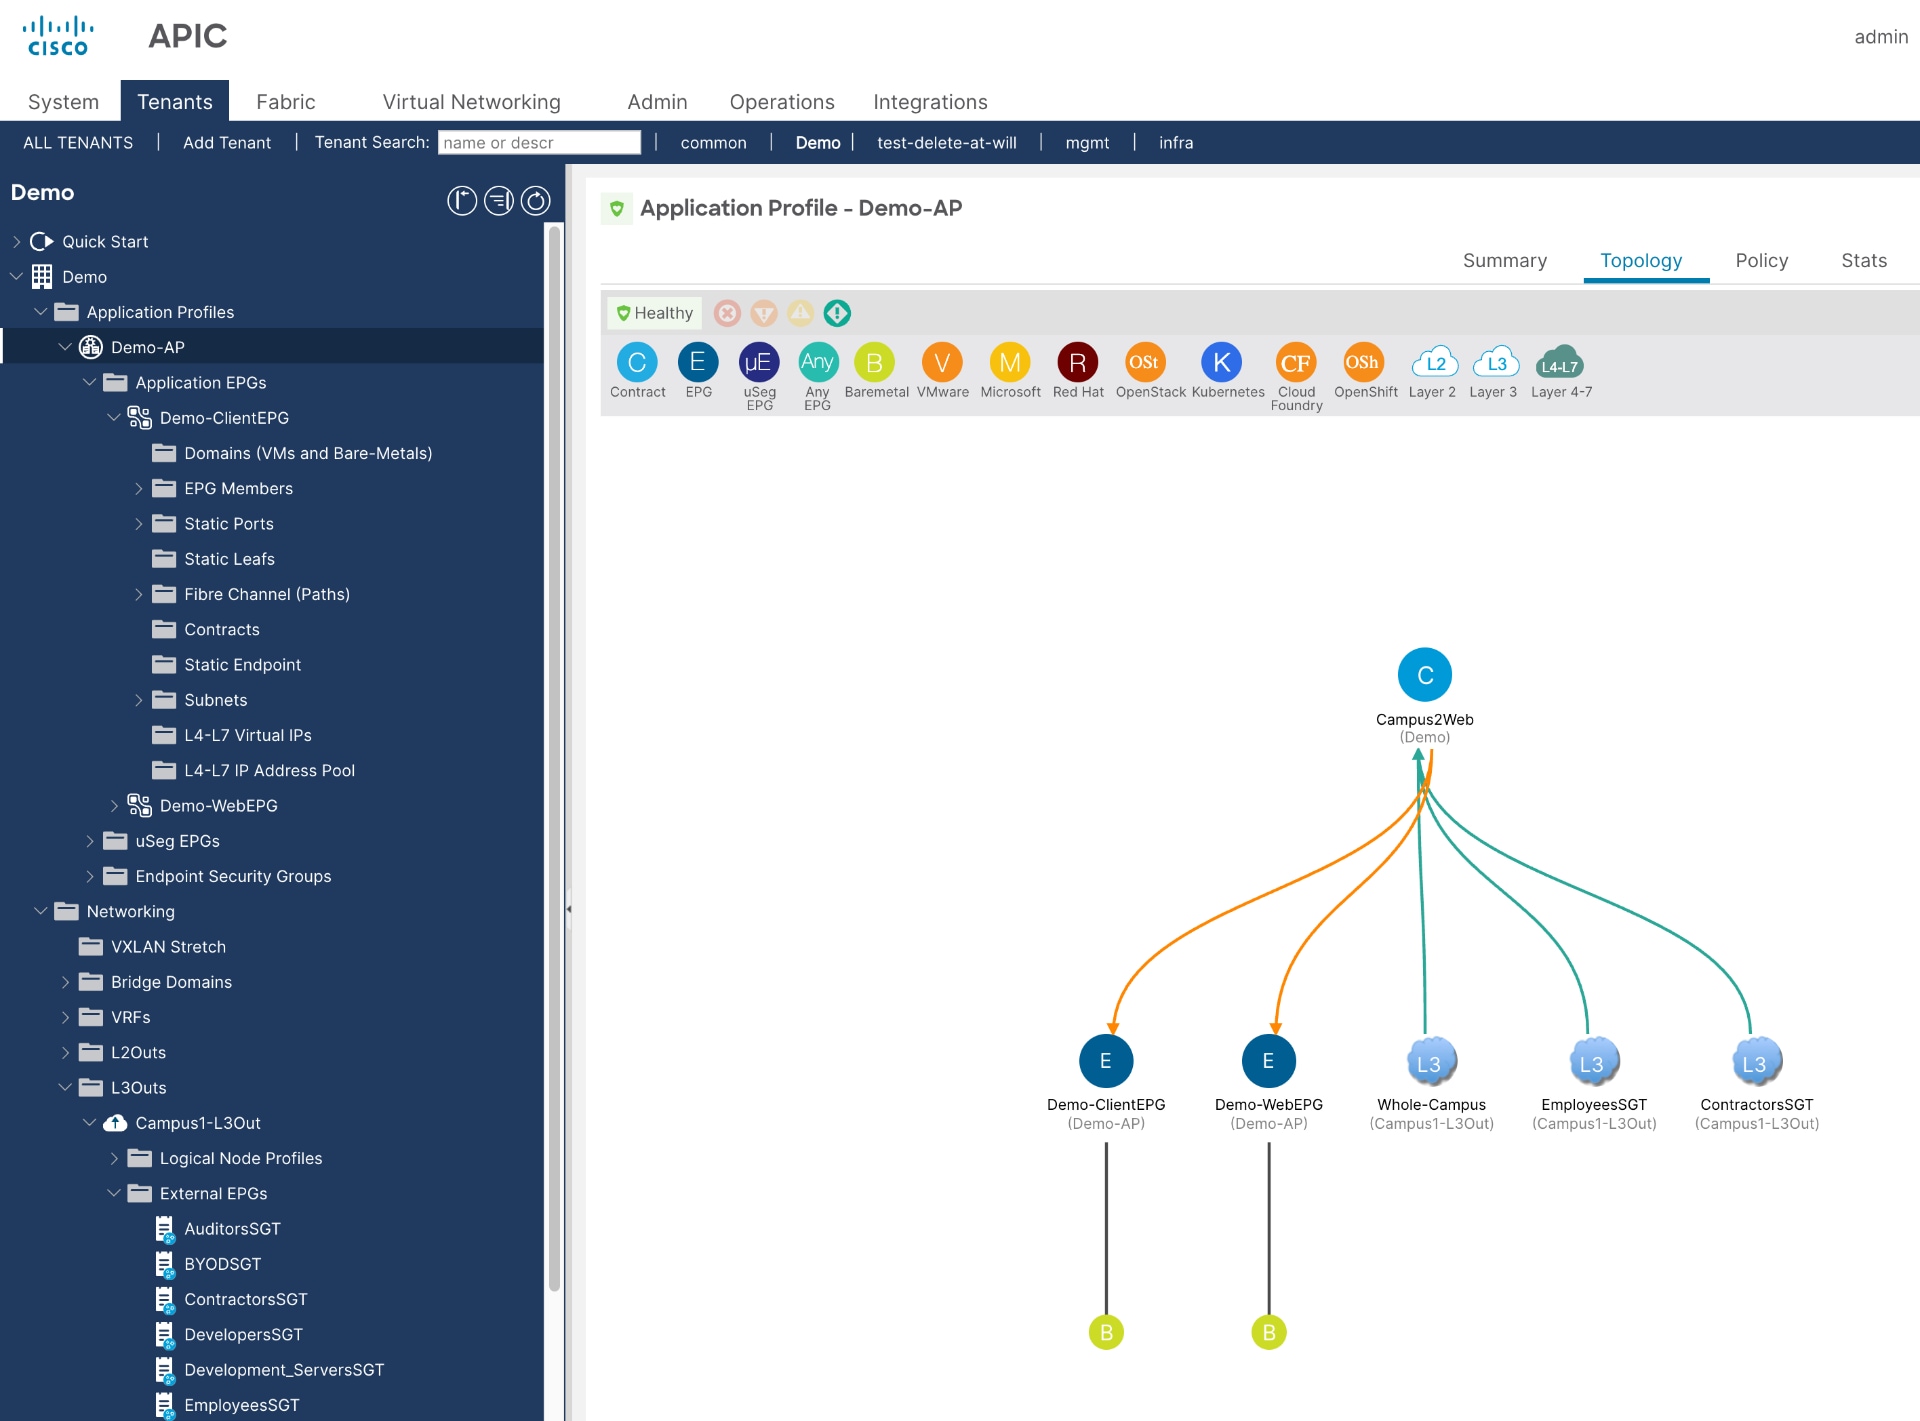The image size is (1920, 1421).
Task: Select the Cloud Foundry icon in the legend
Action: pos(1295,363)
